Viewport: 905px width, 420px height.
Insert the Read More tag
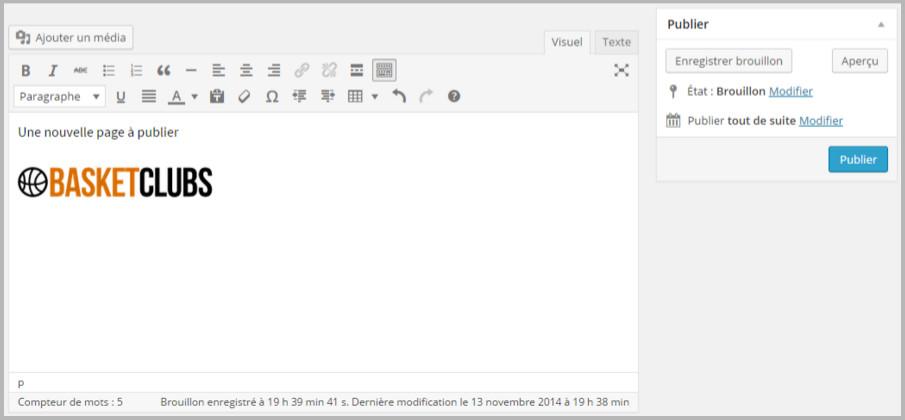point(357,70)
